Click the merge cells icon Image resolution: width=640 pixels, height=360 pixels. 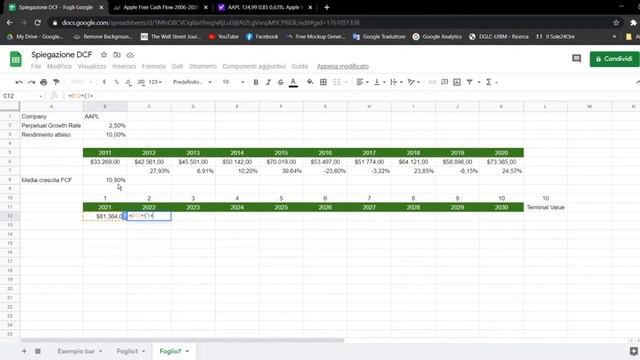click(336, 82)
